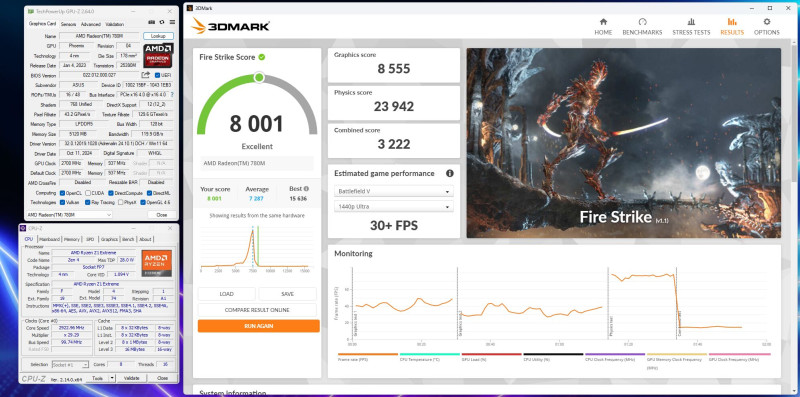Toggle the PhysX checkbox
The width and height of the screenshot is (800, 397).
120,202
